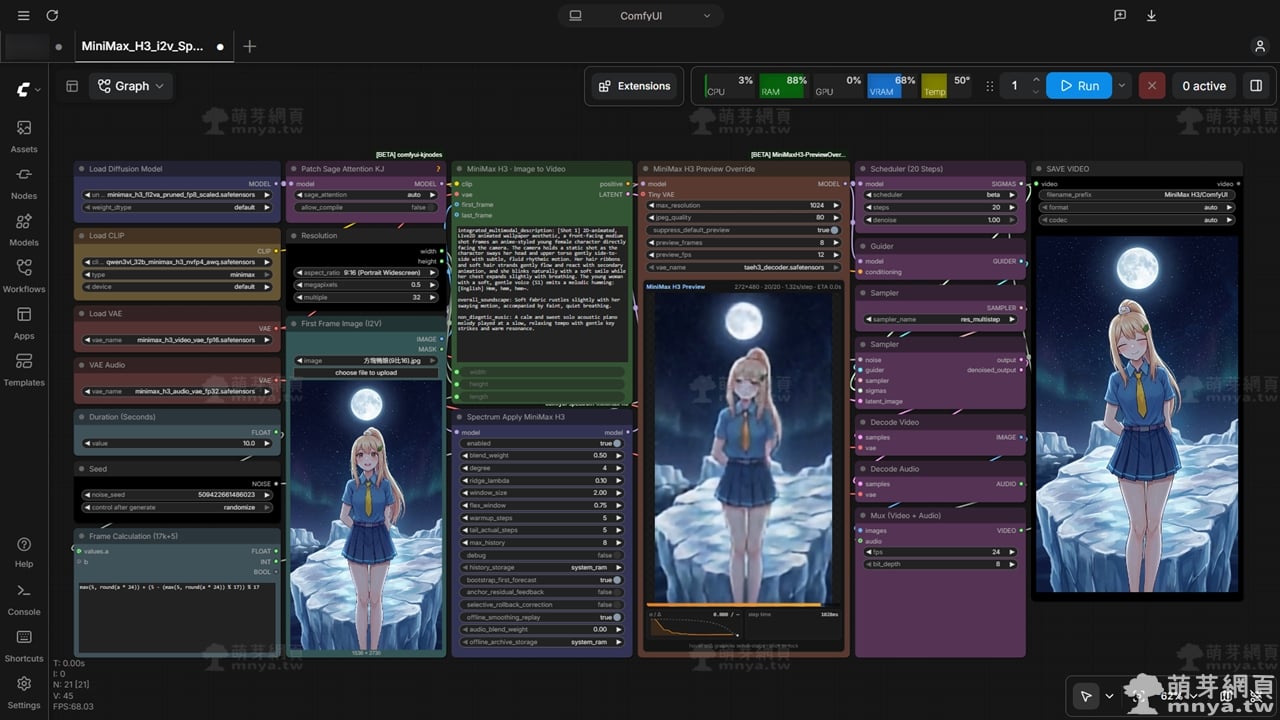This screenshot has height=720, width=1280.
Task: Click the red cancel run icon
Action: (1151, 86)
